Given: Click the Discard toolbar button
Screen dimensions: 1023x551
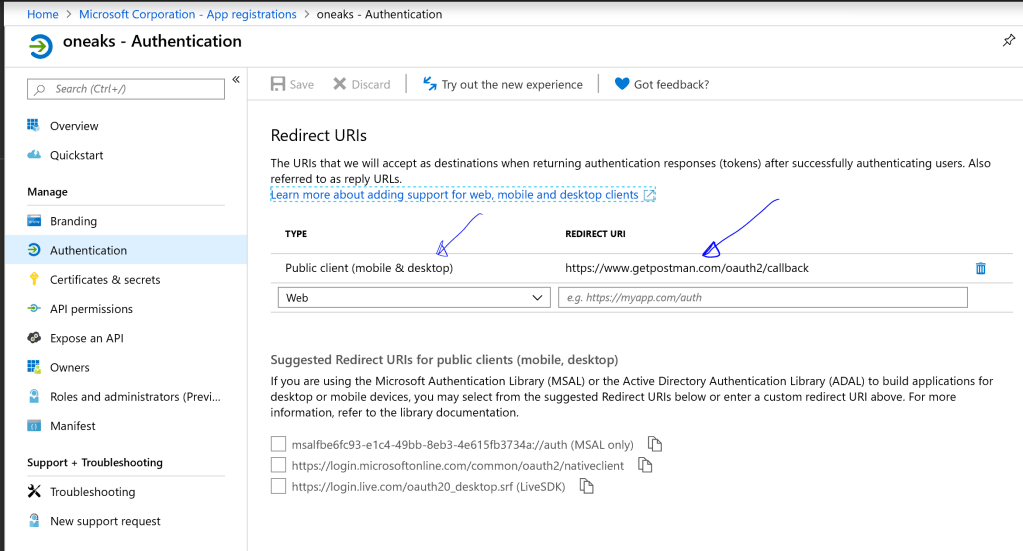Looking at the screenshot, I should point(361,85).
